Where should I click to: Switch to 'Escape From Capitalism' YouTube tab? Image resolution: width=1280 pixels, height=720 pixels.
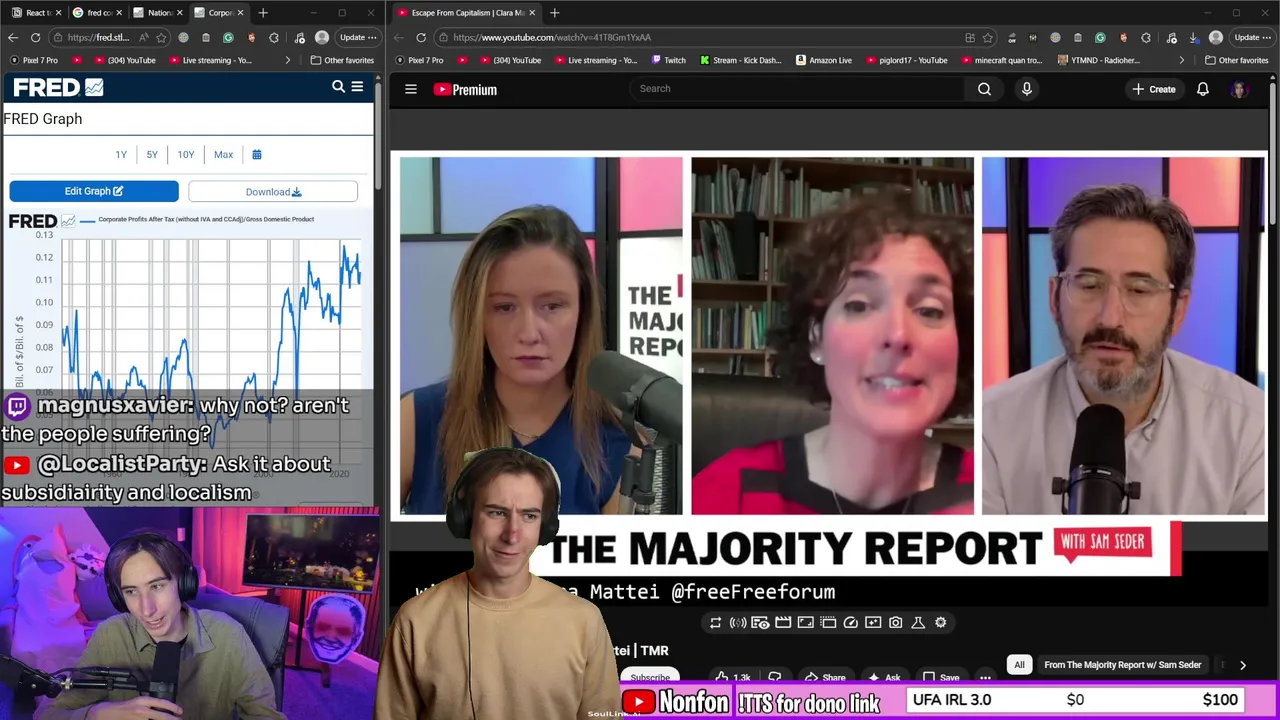[x=465, y=13]
